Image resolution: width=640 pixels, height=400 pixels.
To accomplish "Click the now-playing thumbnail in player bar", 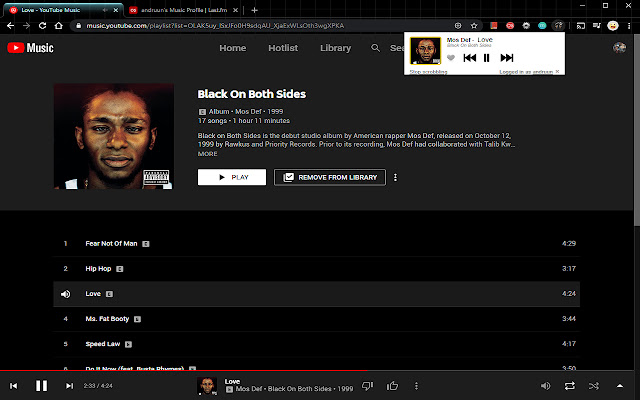I will [x=207, y=386].
